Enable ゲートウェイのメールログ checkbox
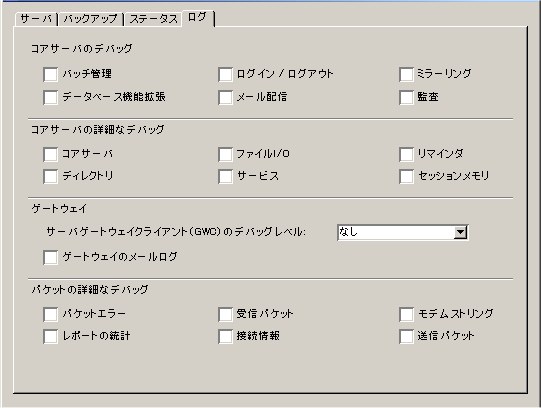 coord(50,257)
